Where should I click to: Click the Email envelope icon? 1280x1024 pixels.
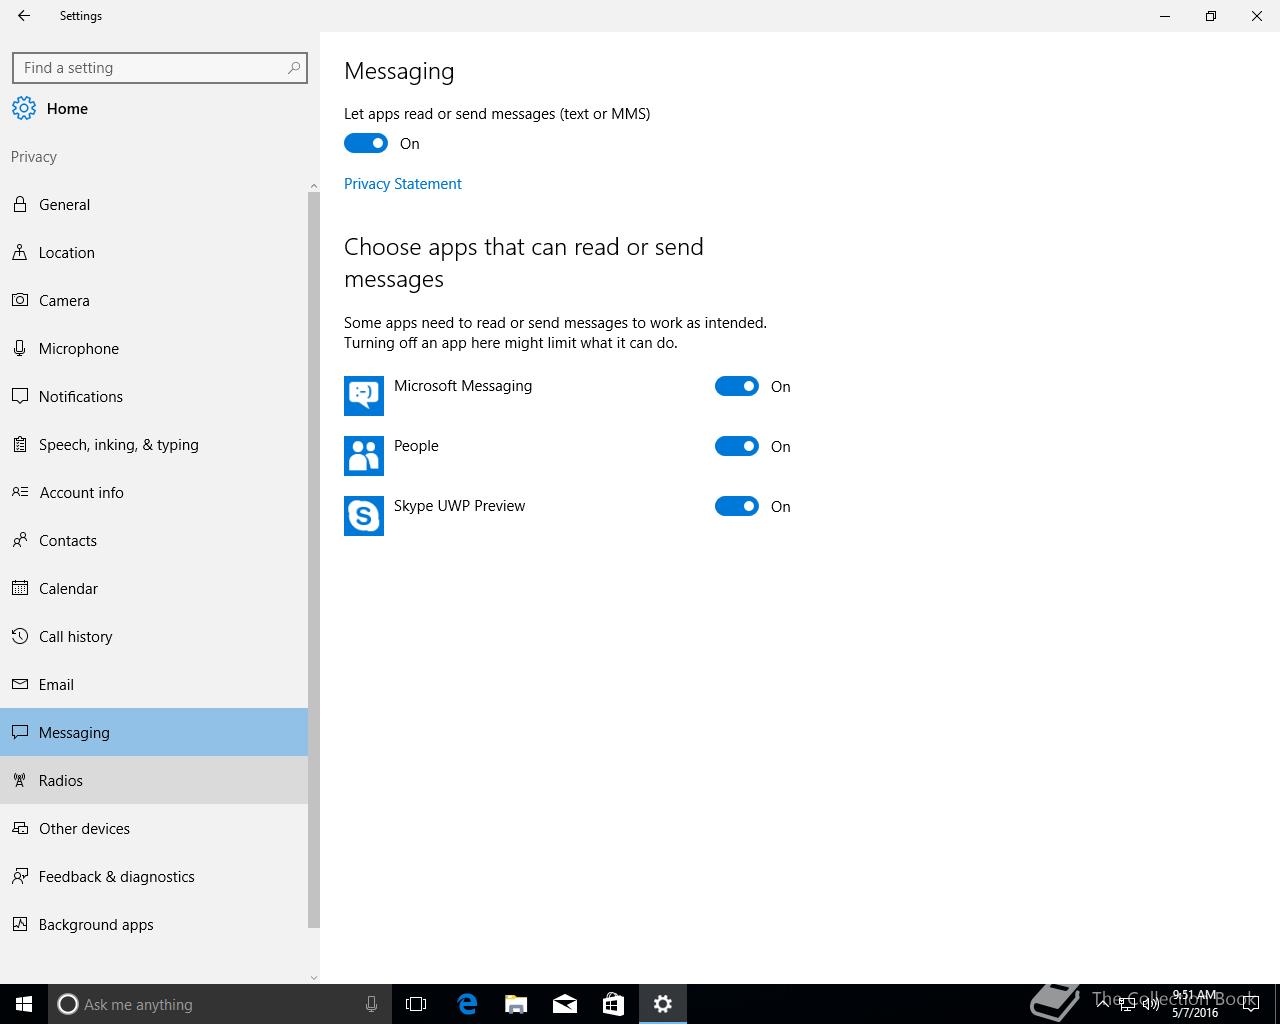(x=20, y=684)
